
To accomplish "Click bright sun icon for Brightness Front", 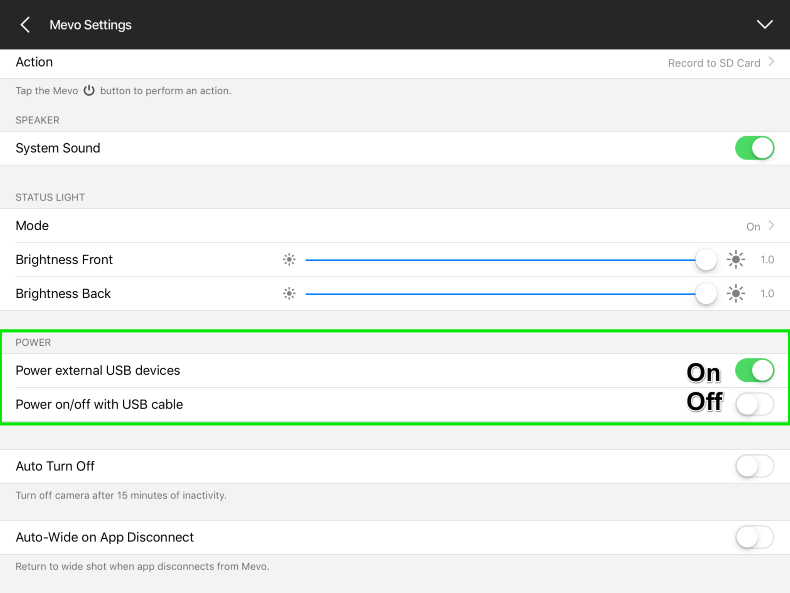I will tap(736, 260).
